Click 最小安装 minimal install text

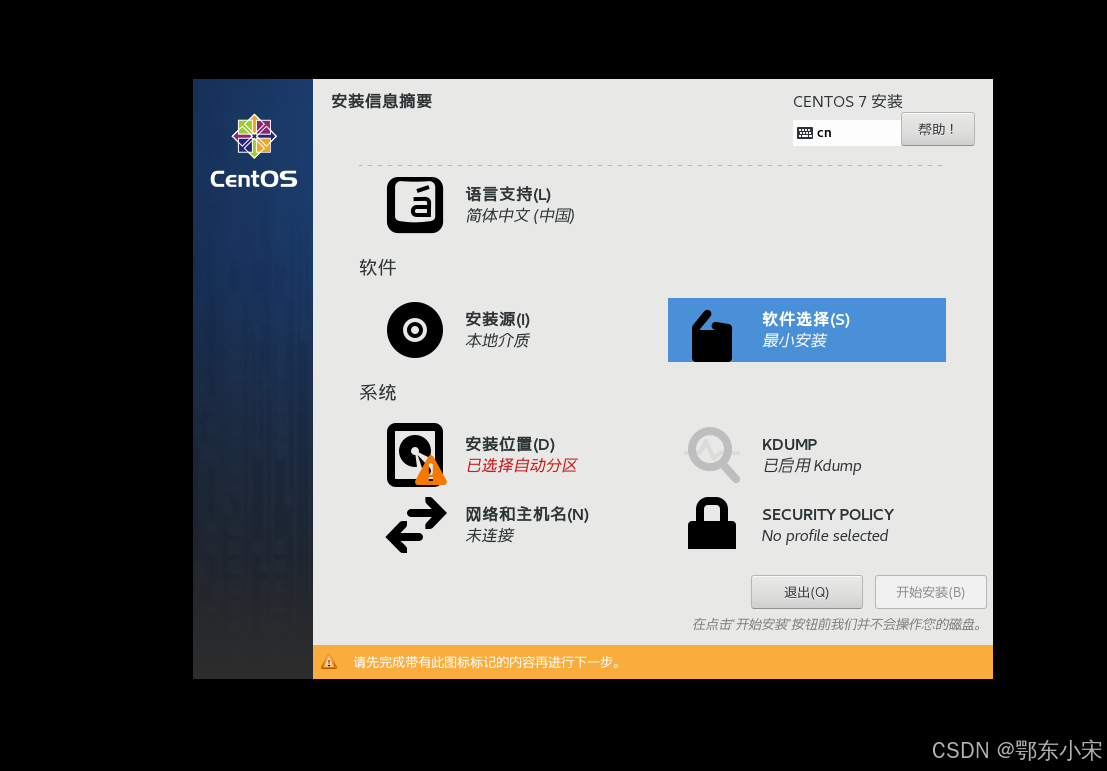[794, 340]
